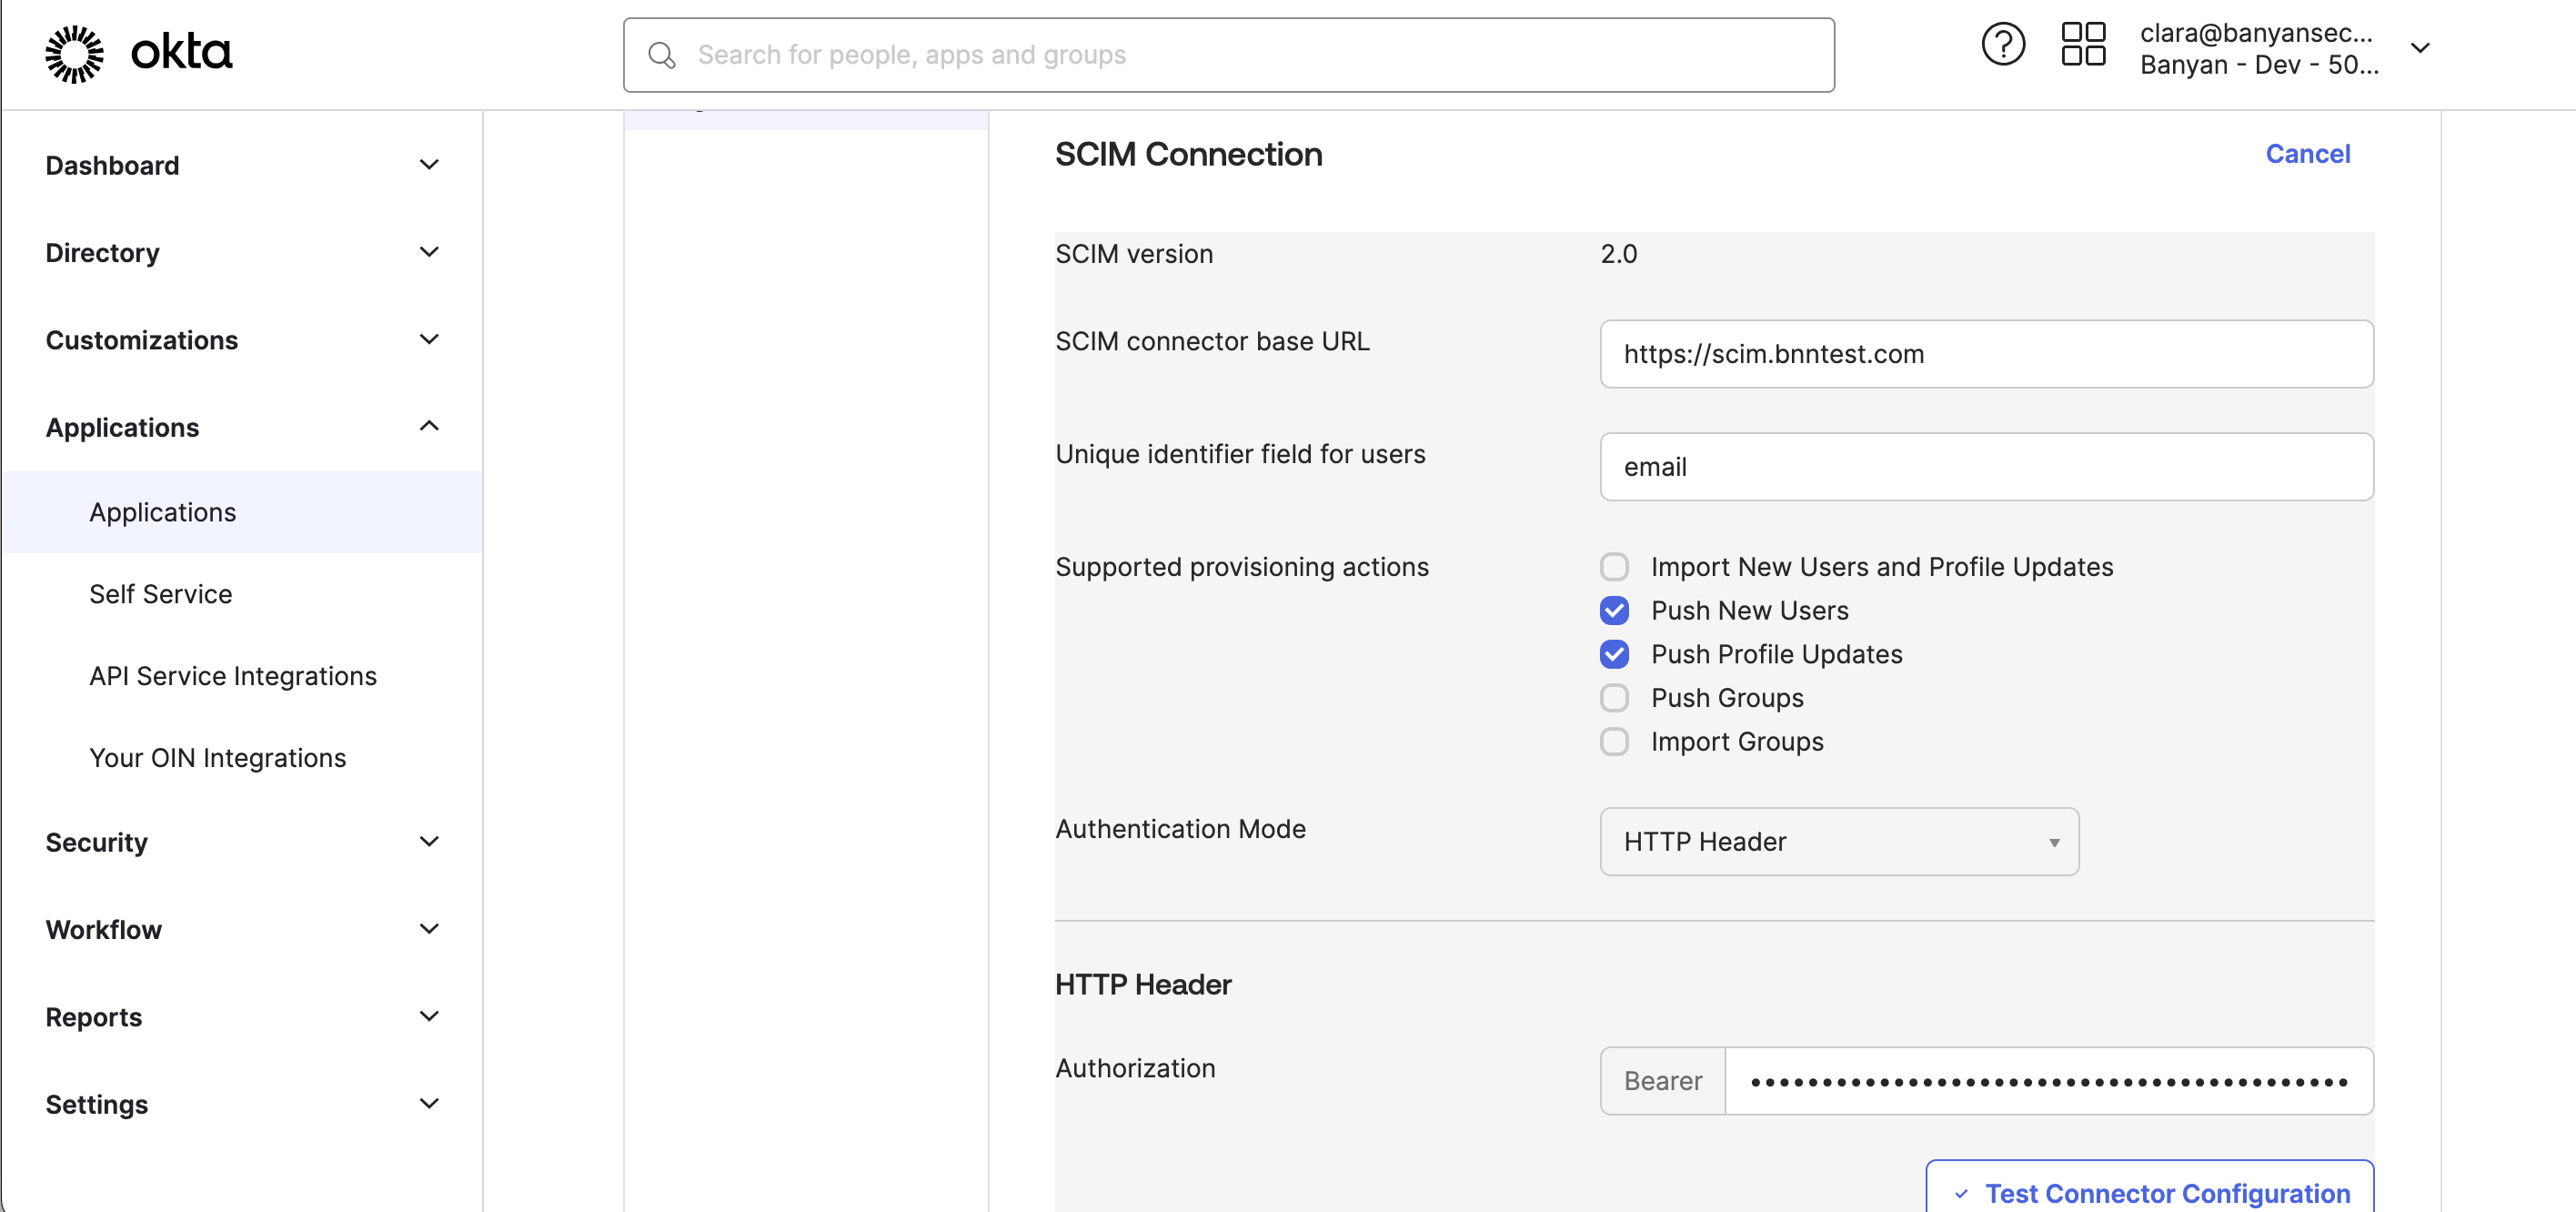Viewport: 2576px width, 1212px height.
Task: Enable Import New Users and Profile Updates
Action: pyautogui.click(x=1614, y=567)
